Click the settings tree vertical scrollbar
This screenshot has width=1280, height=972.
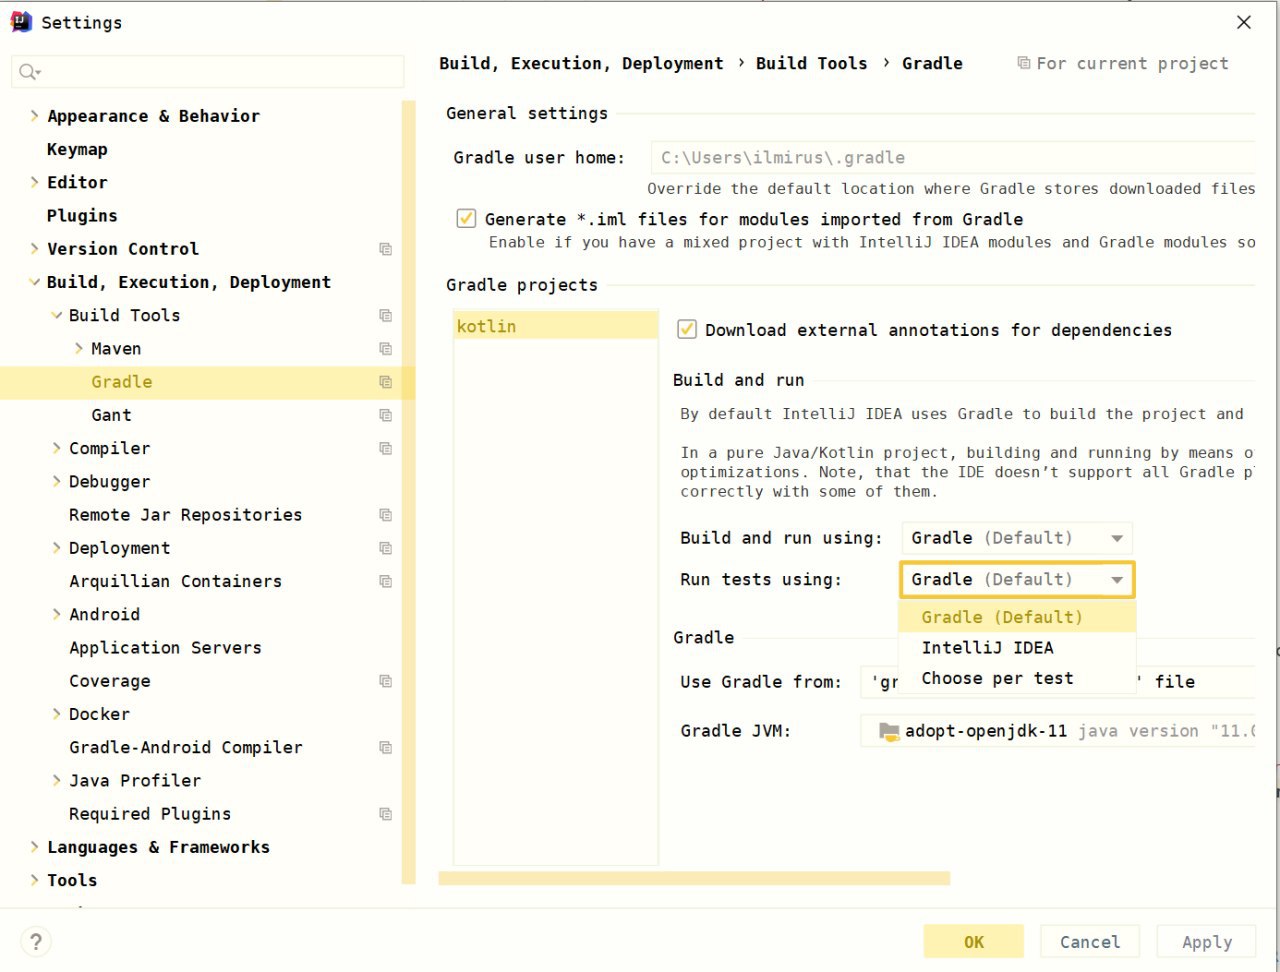(x=408, y=491)
